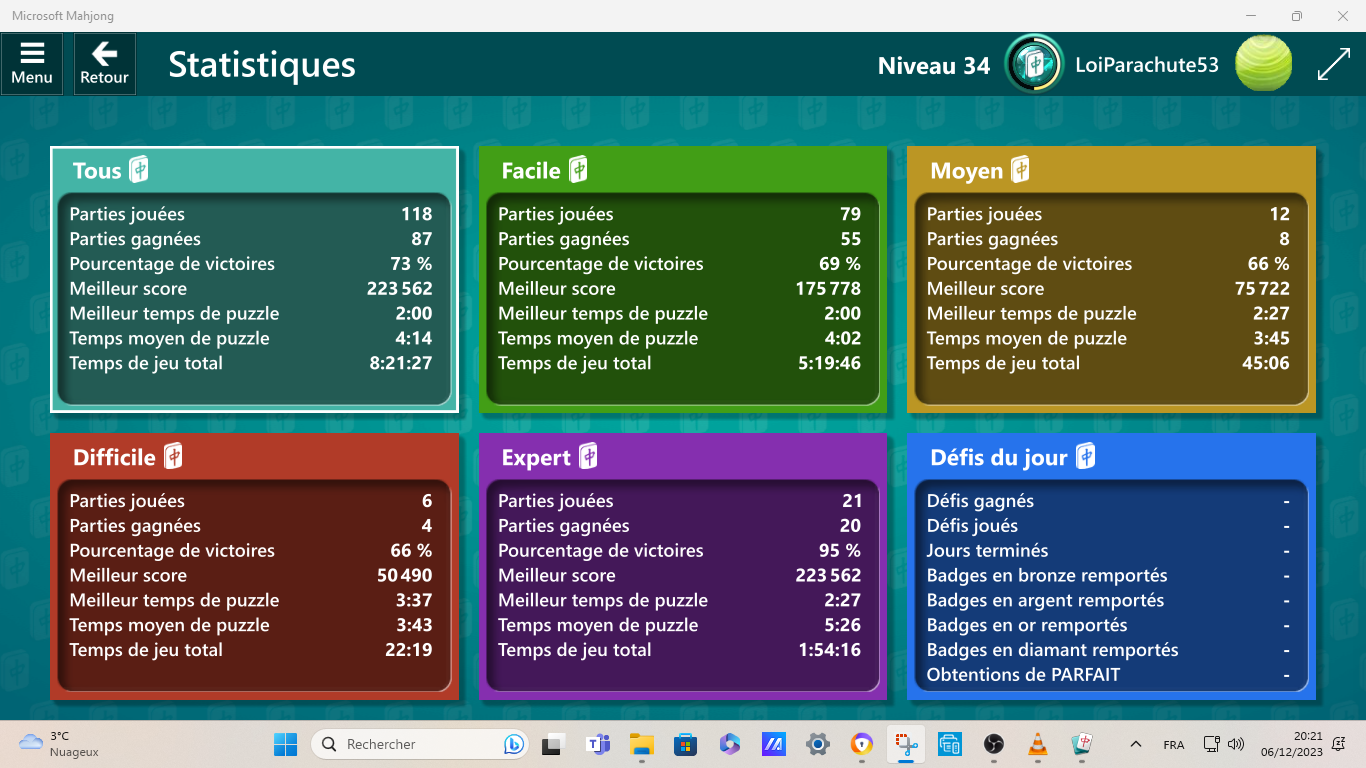The width and height of the screenshot is (1366, 768).
Task: Select the Moyen statistics panel
Action: click(1111, 279)
